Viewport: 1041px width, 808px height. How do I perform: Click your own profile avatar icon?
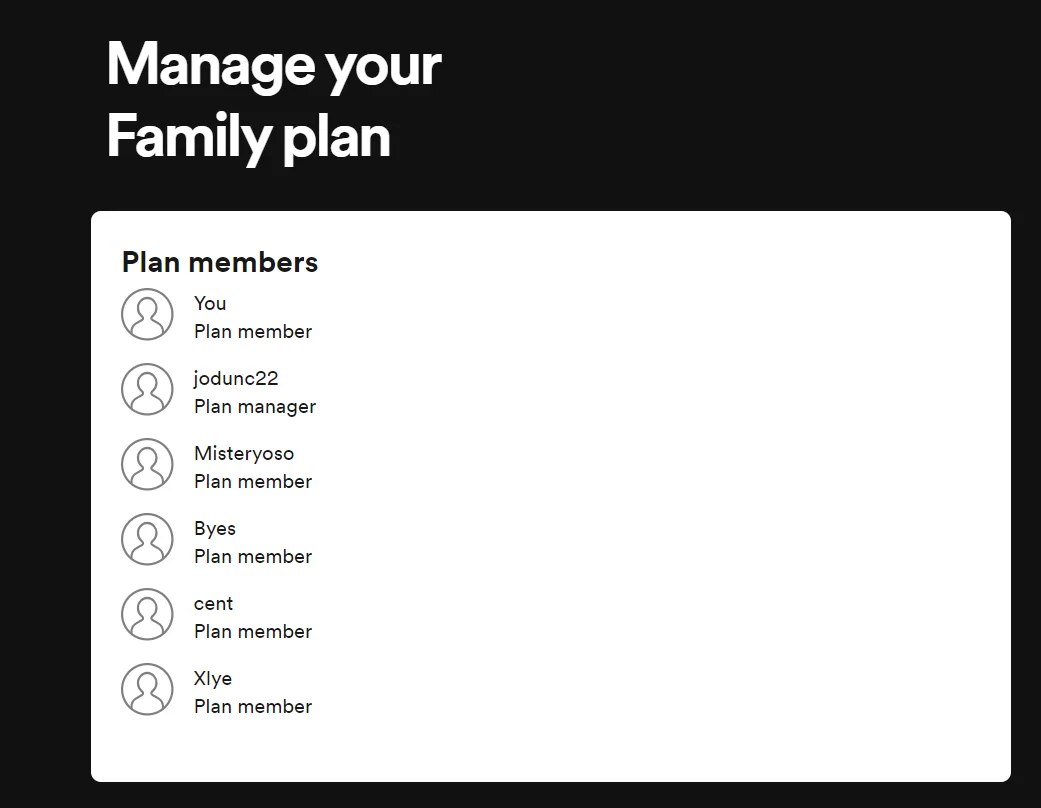(147, 314)
